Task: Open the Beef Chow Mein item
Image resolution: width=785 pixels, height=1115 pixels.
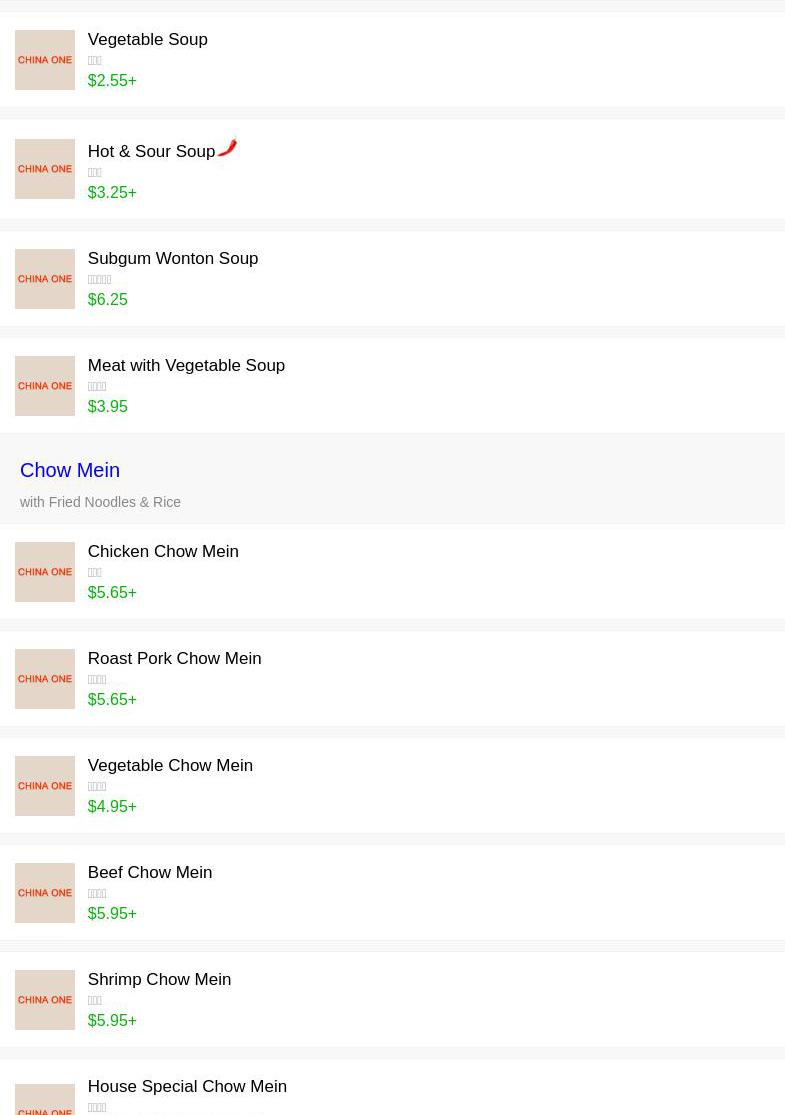Action: click(x=150, y=873)
